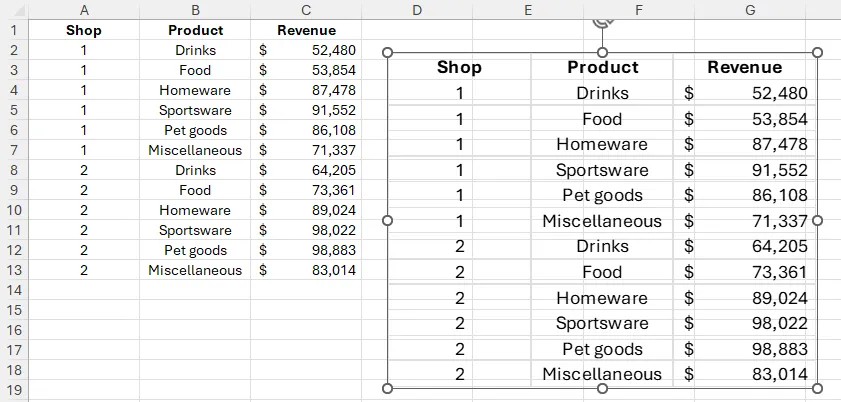
Task: Select row 18 header
Action: [x=14, y=370]
